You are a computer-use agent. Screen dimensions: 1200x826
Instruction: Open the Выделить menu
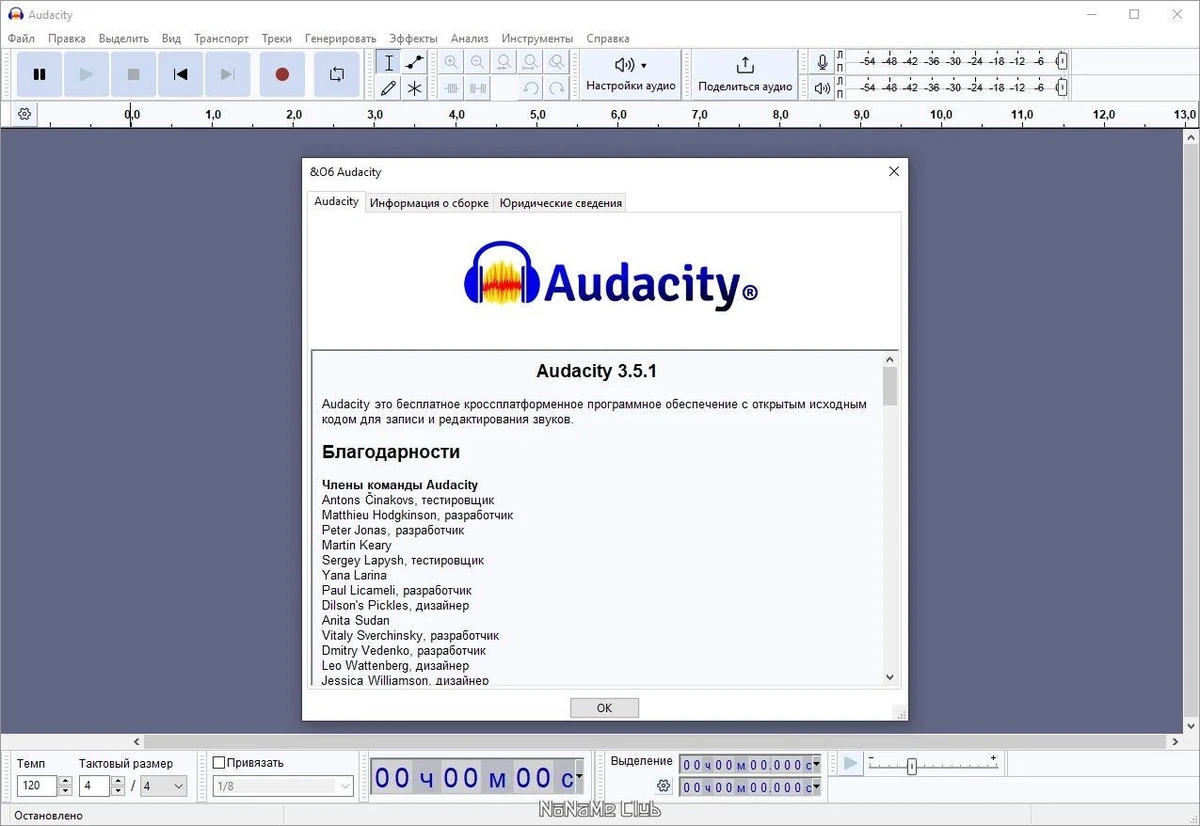point(124,38)
